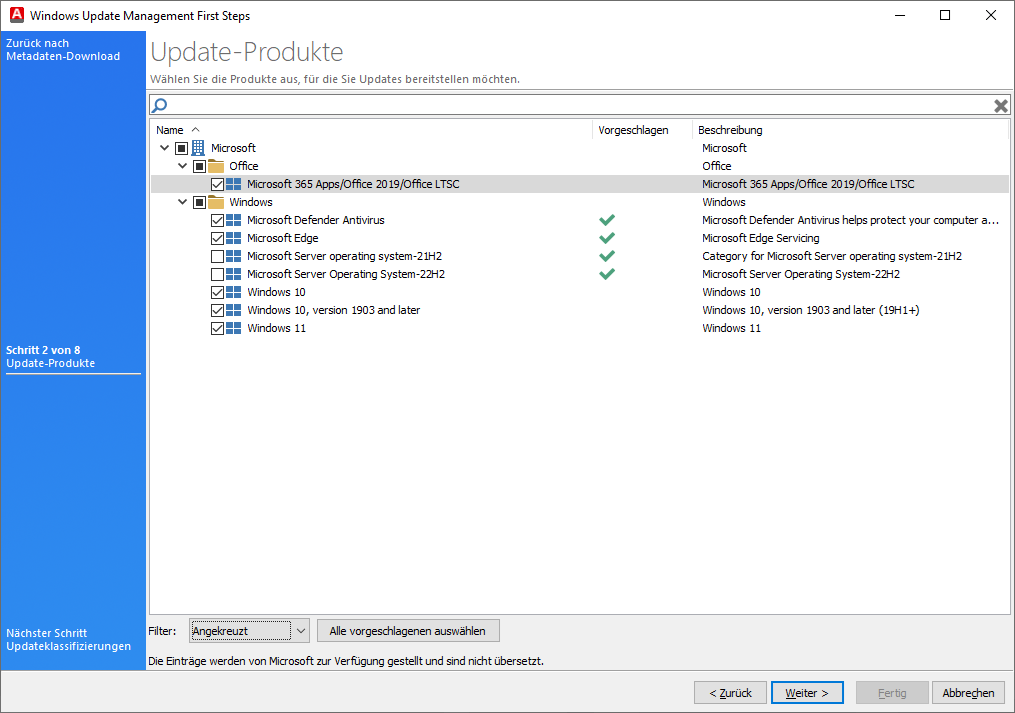
Task: Click product icon beside Server operating system-21H2
Action: [234, 256]
